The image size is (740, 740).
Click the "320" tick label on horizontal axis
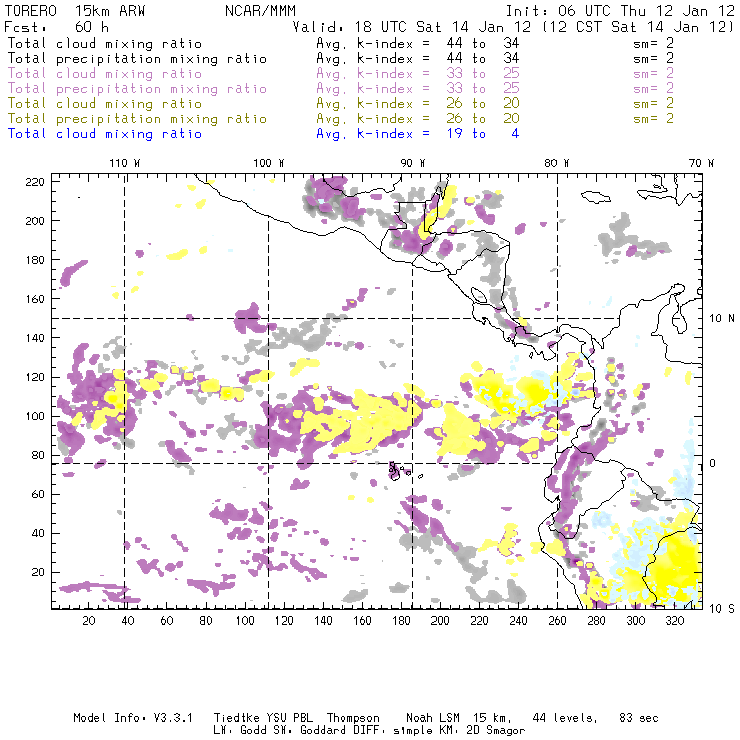675,621
